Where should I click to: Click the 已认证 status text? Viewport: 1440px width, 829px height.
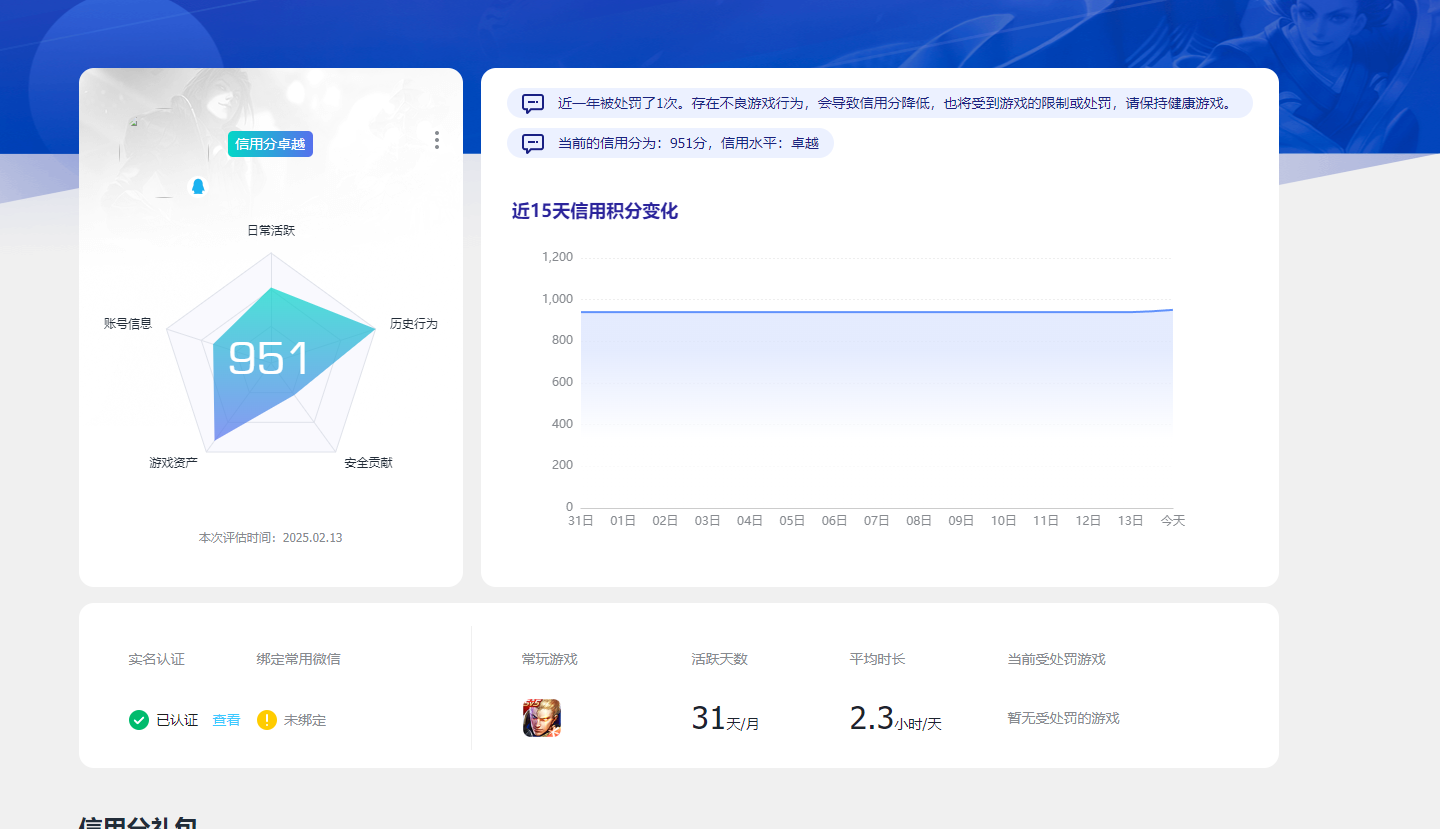pyautogui.click(x=177, y=720)
